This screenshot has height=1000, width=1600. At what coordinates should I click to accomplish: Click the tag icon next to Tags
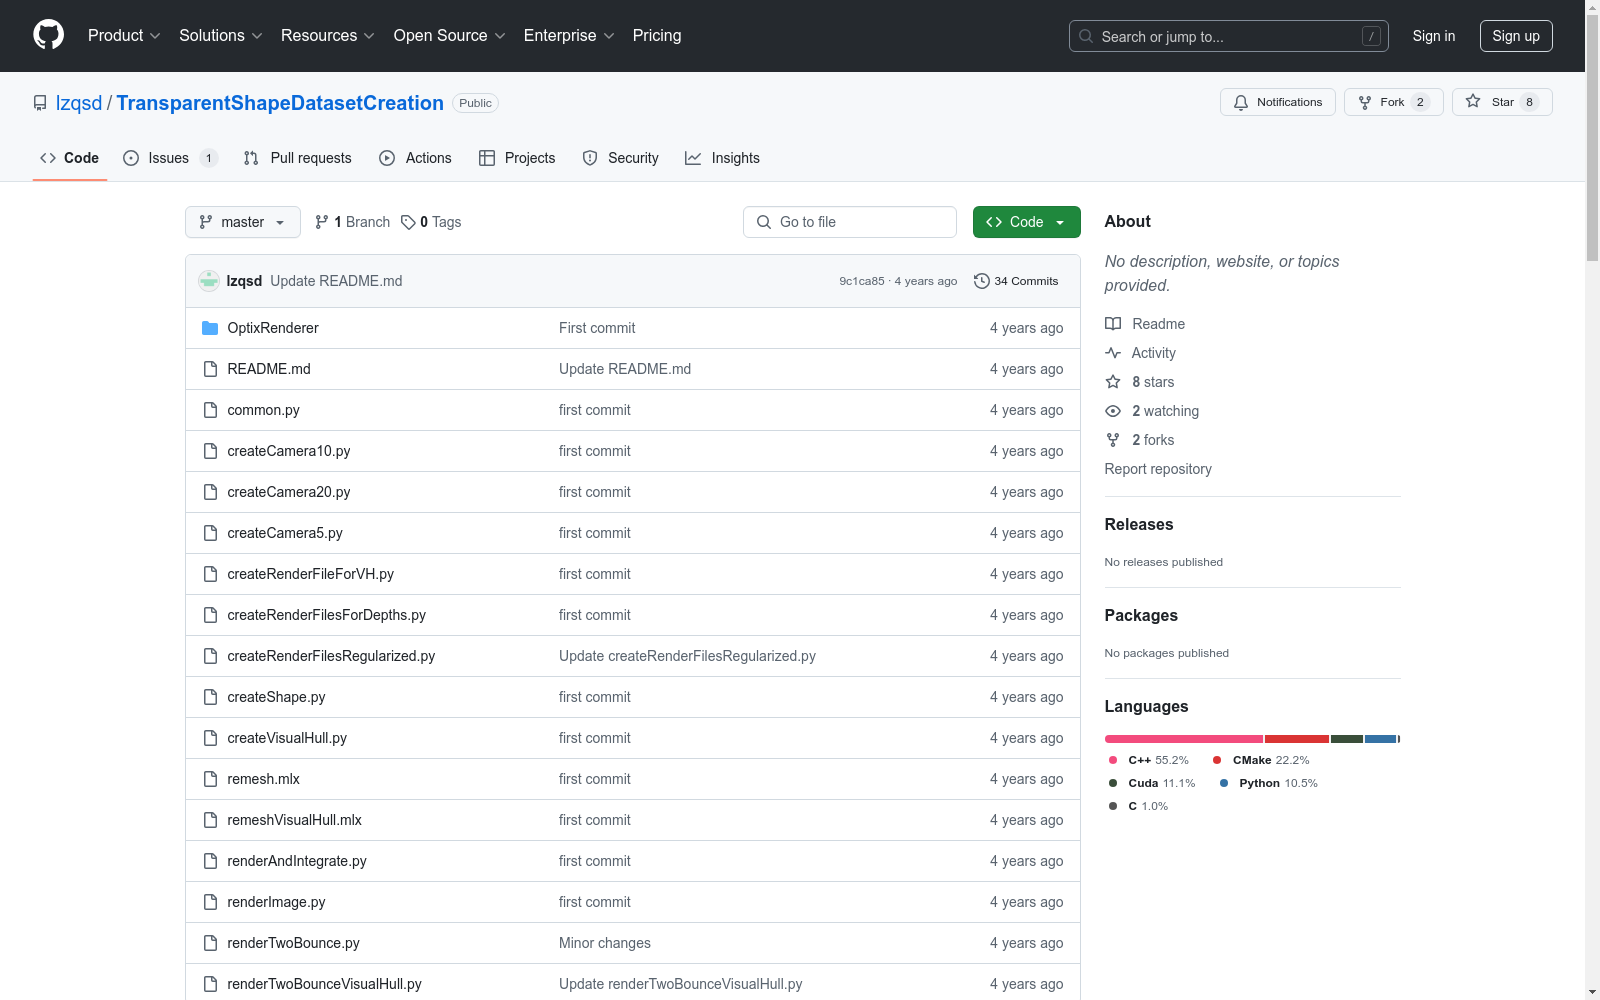click(408, 222)
